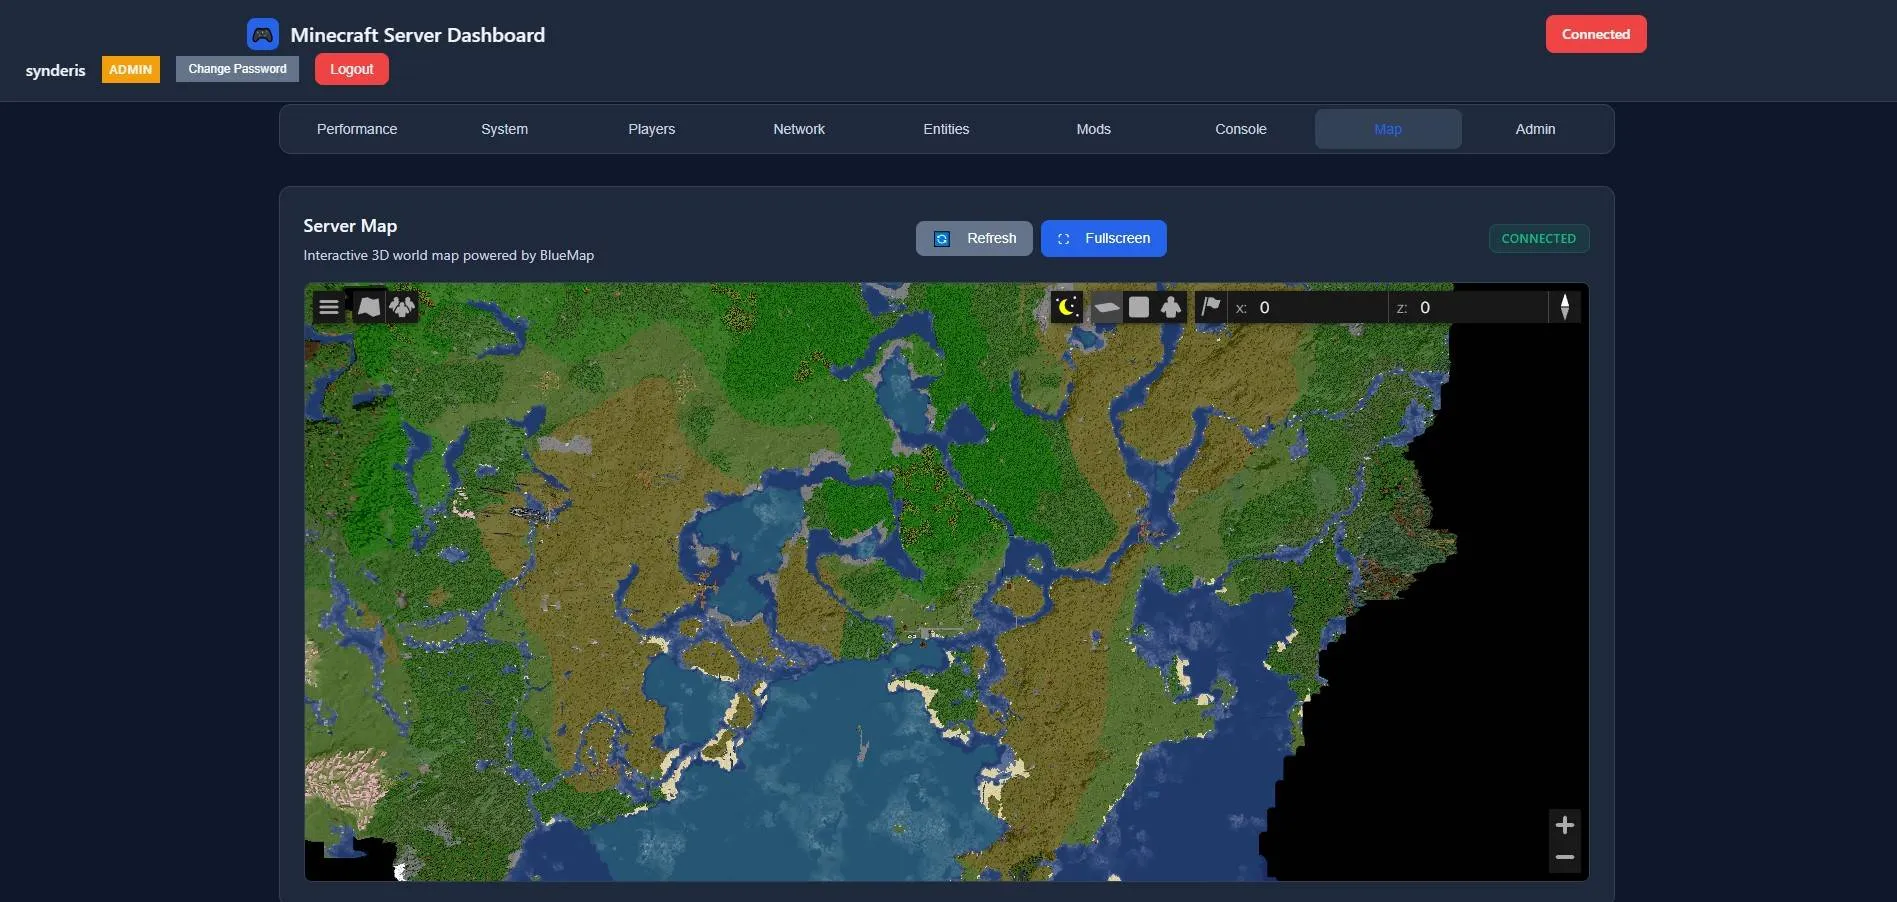Zoom out on the map

(x=1565, y=857)
